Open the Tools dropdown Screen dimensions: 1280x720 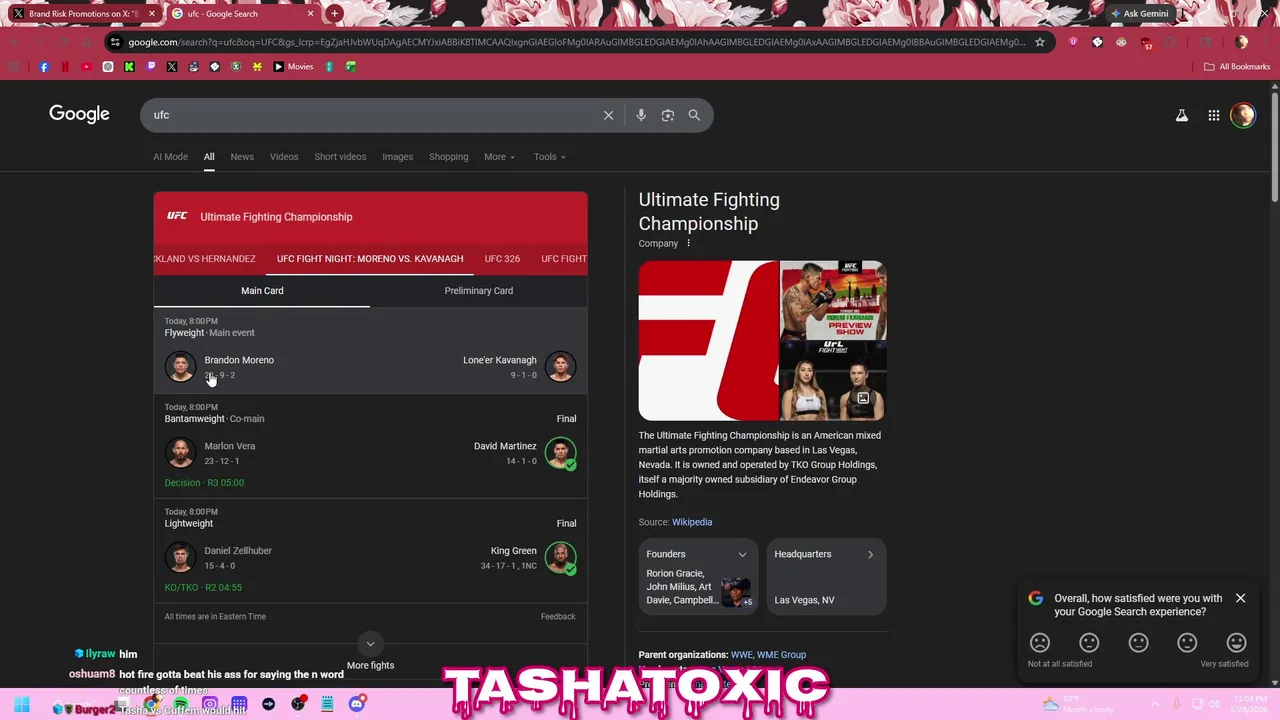[549, 157]
